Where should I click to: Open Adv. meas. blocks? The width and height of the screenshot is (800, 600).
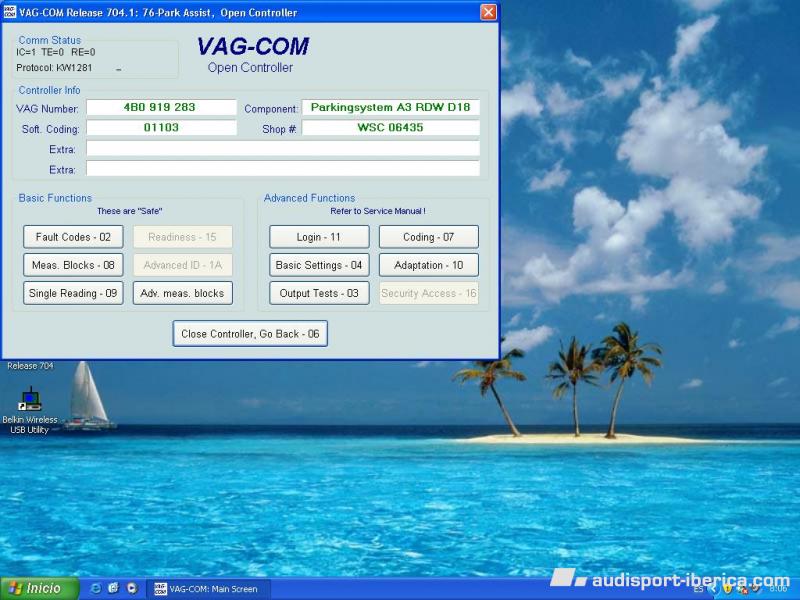click(x=183, y=293)
